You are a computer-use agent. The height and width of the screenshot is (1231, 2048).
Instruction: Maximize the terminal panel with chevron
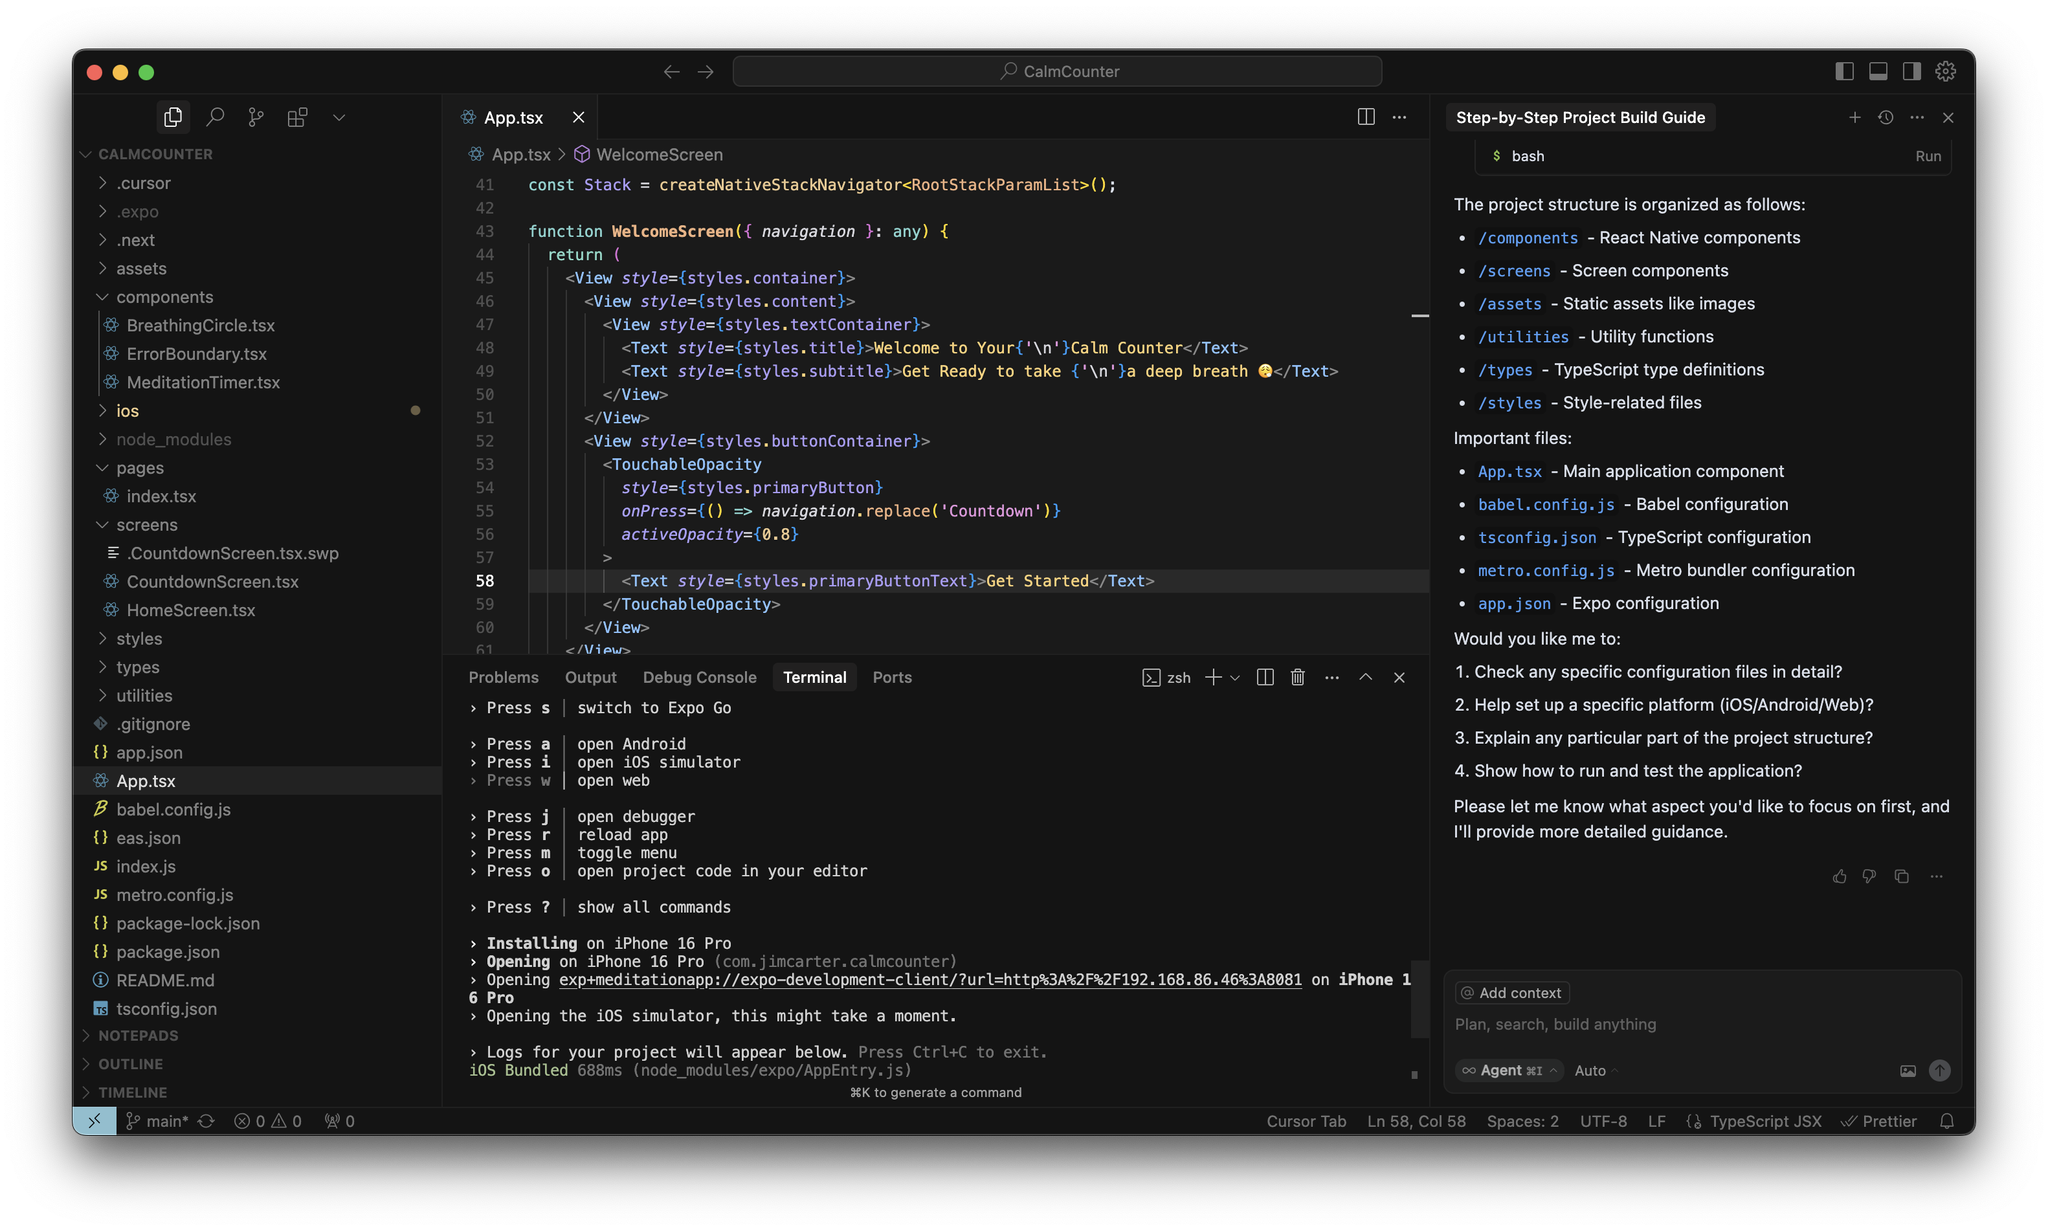coord(1366,677)
